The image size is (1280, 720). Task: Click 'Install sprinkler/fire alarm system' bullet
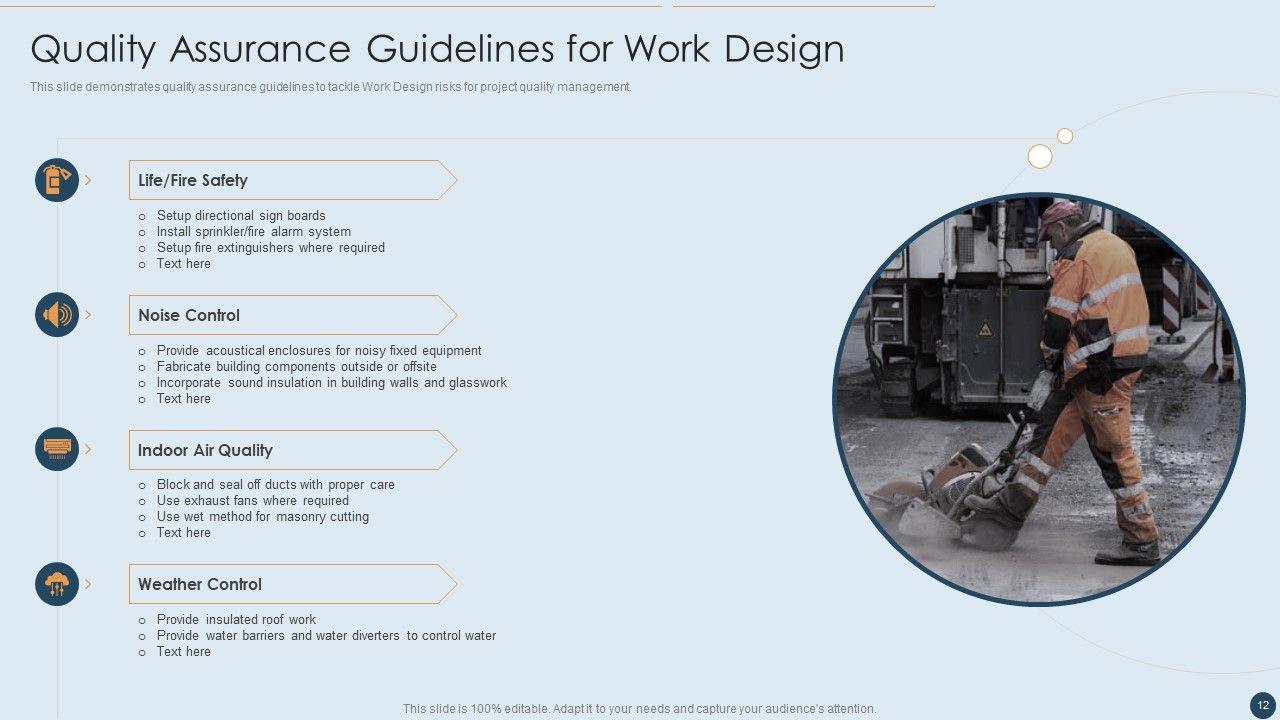pos(254,231)
